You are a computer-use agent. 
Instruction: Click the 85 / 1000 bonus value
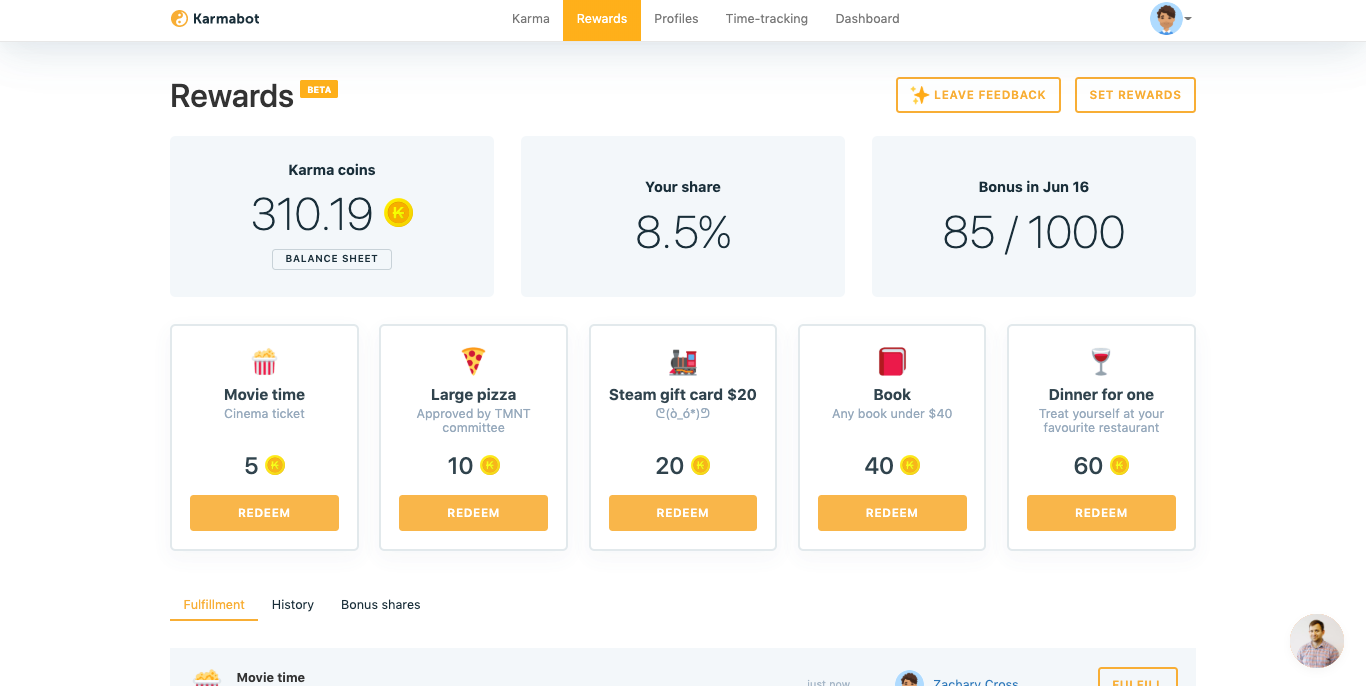pyautogui.click(x=1034, y=233)
